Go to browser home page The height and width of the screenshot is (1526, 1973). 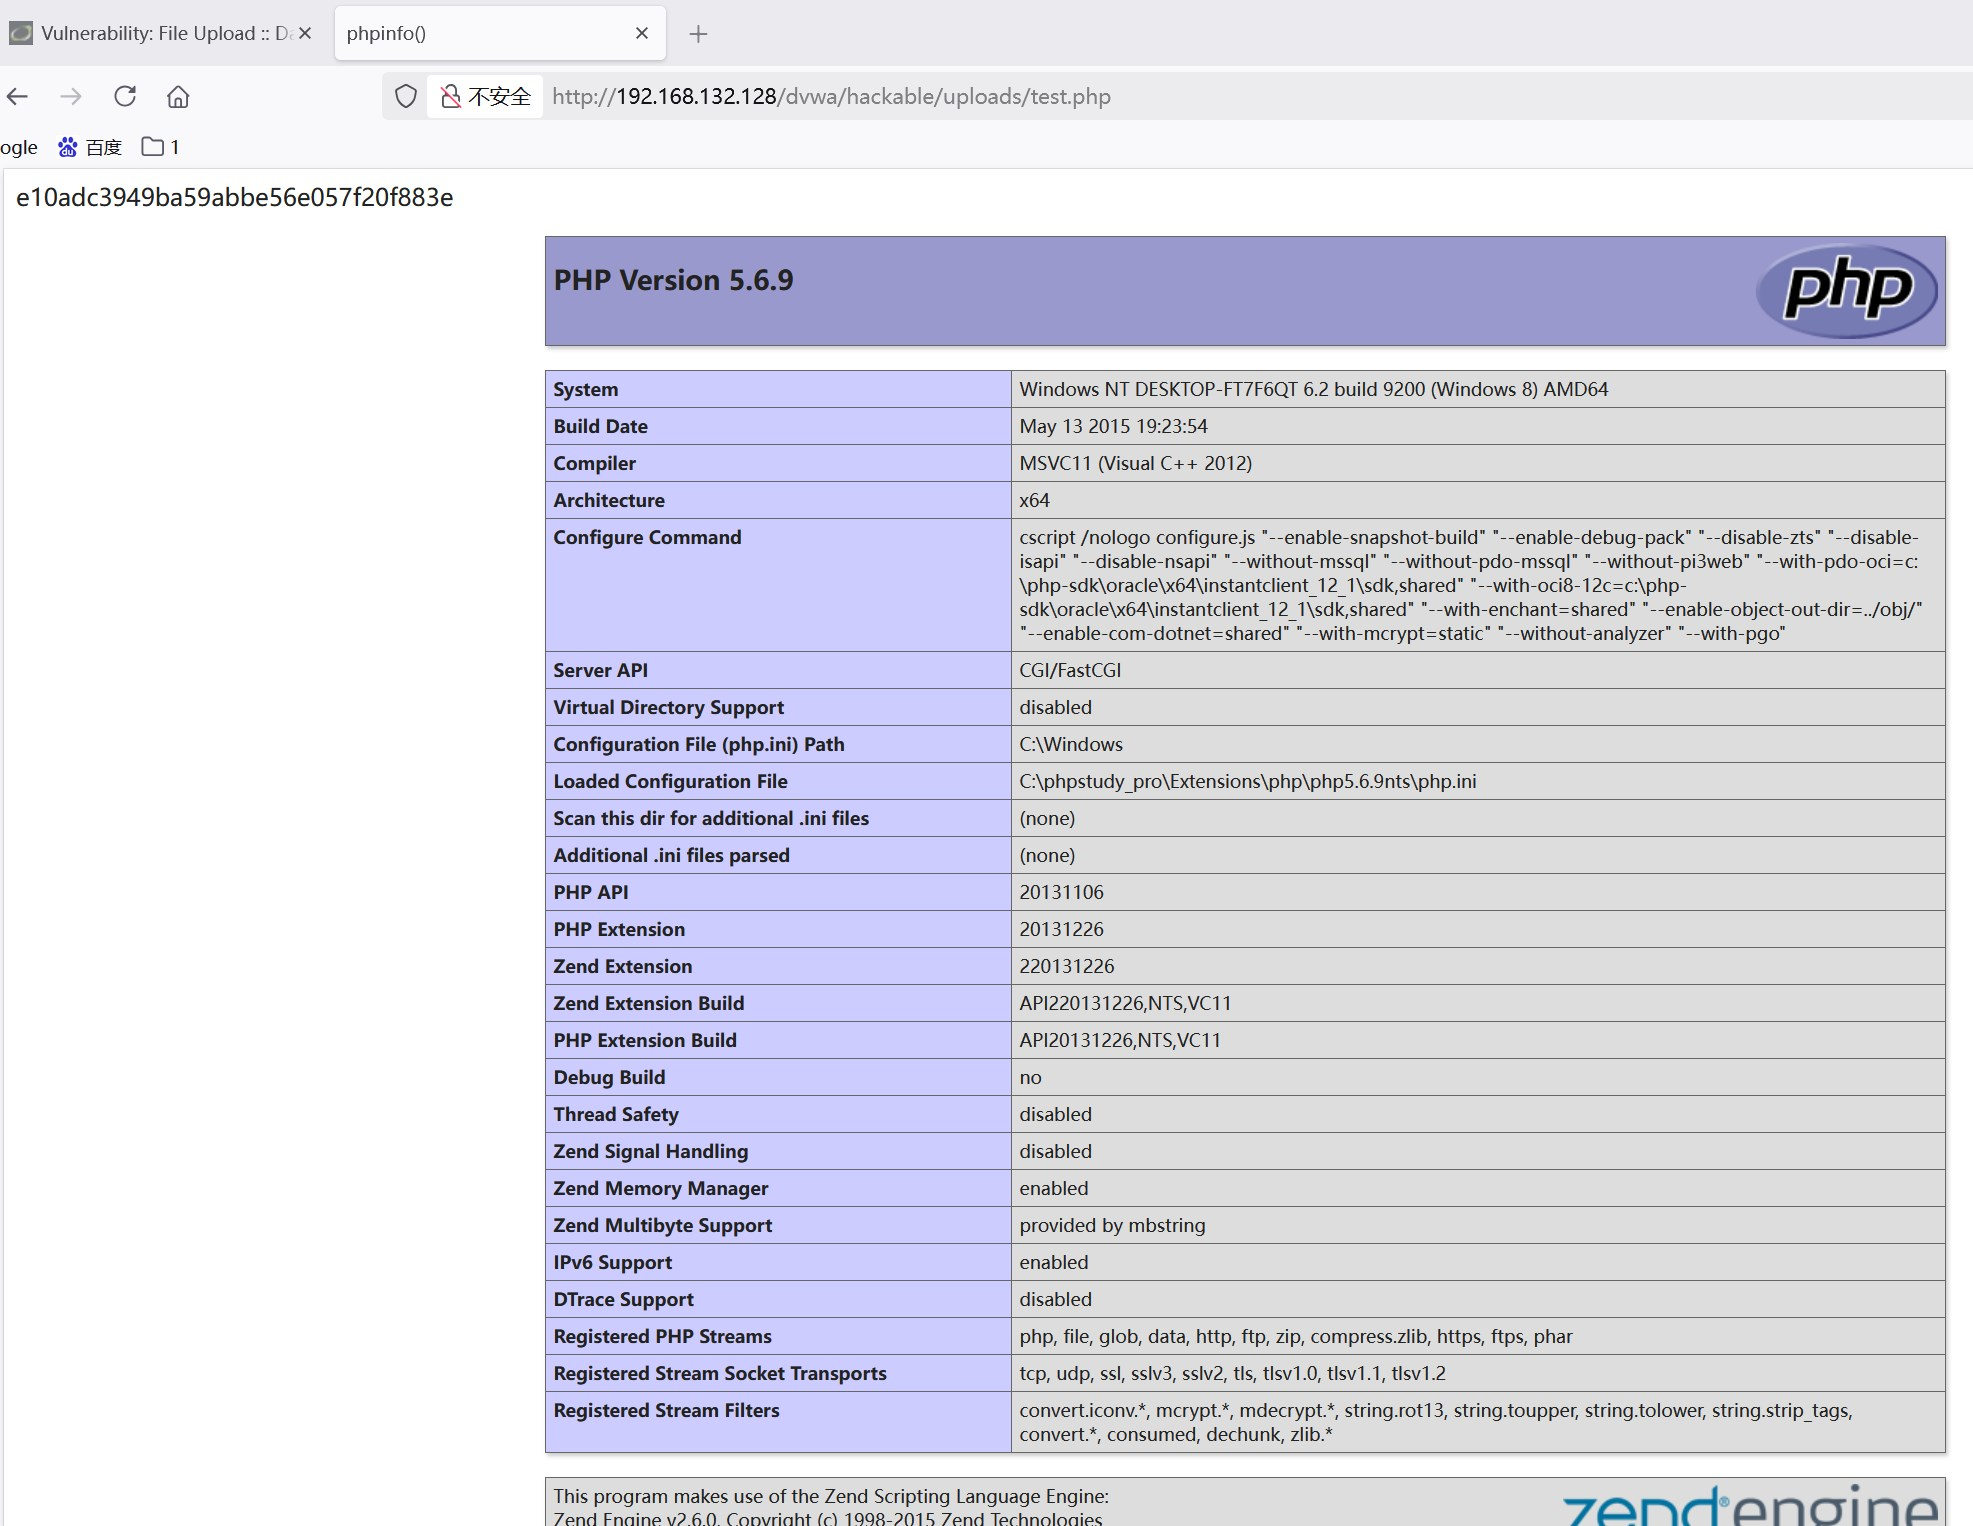tap(178, 97)
